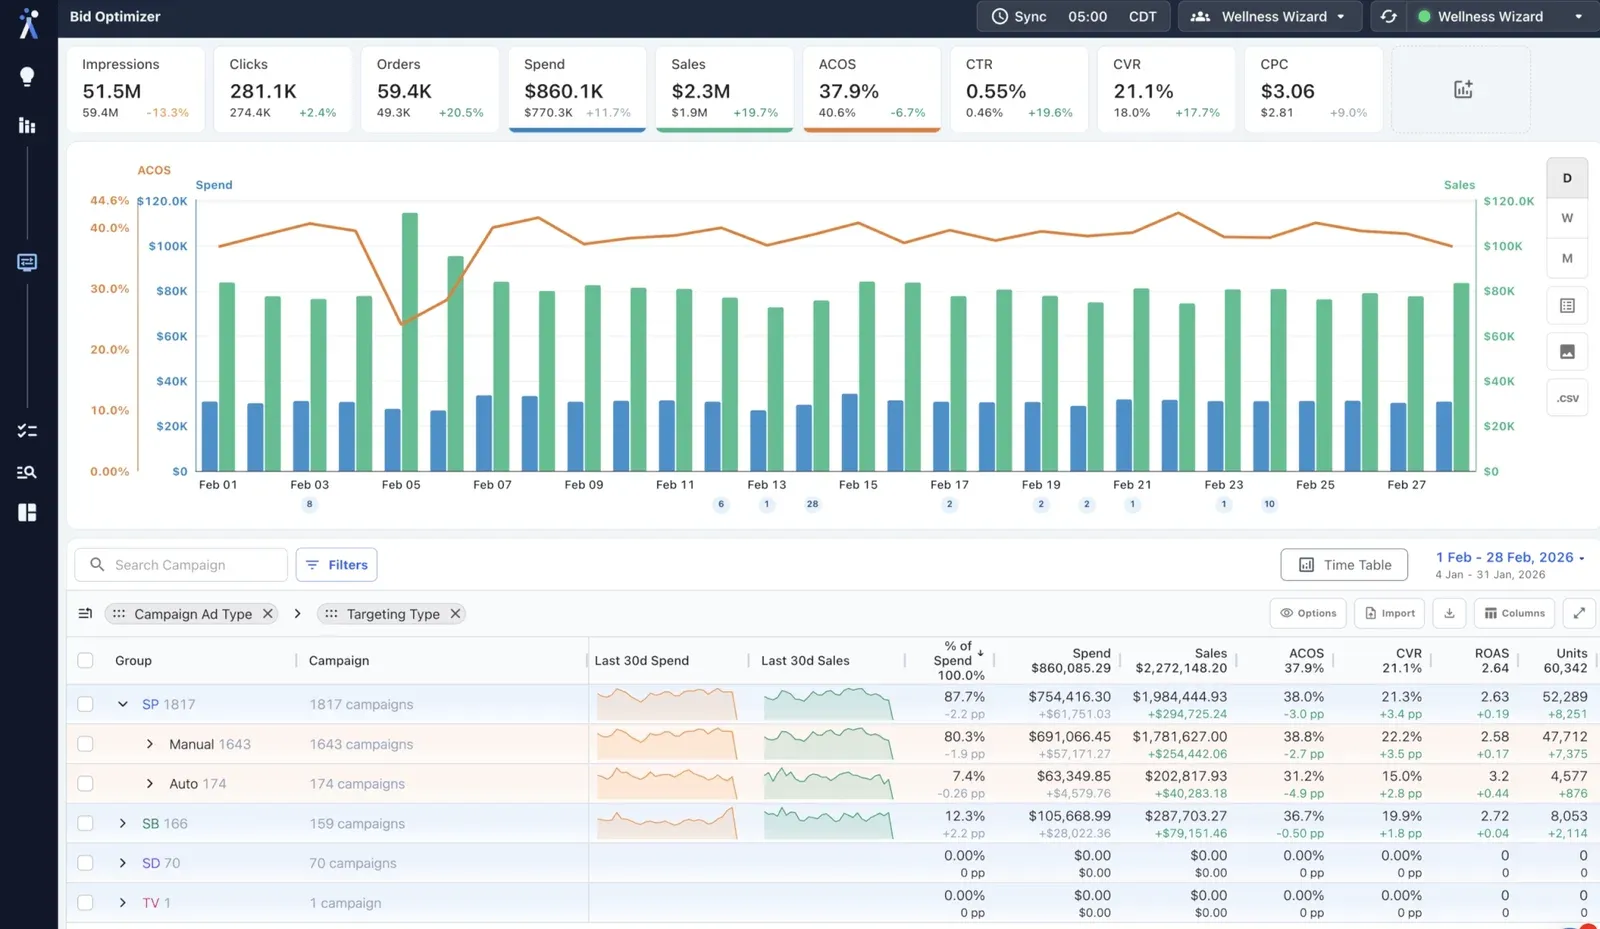Open table Options button
The height and width of the screenshot is (929, 1600).
[x=1308, y=613]
